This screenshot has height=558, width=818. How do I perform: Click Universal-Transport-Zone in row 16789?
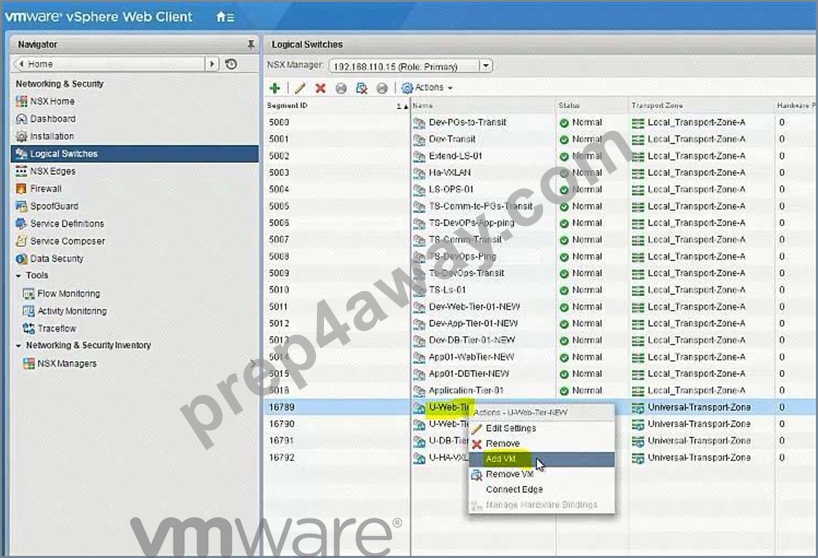[x=699, y=407]
